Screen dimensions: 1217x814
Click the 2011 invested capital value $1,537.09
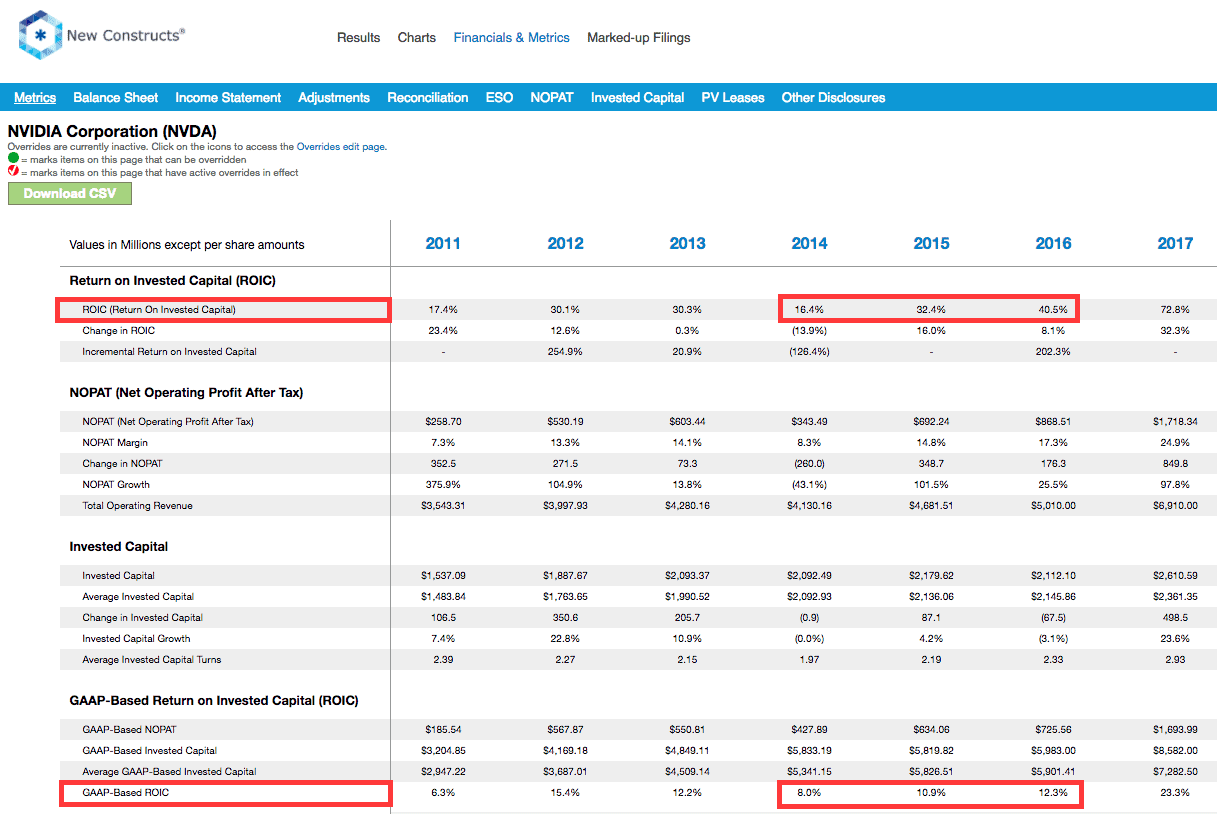point(443,576)
